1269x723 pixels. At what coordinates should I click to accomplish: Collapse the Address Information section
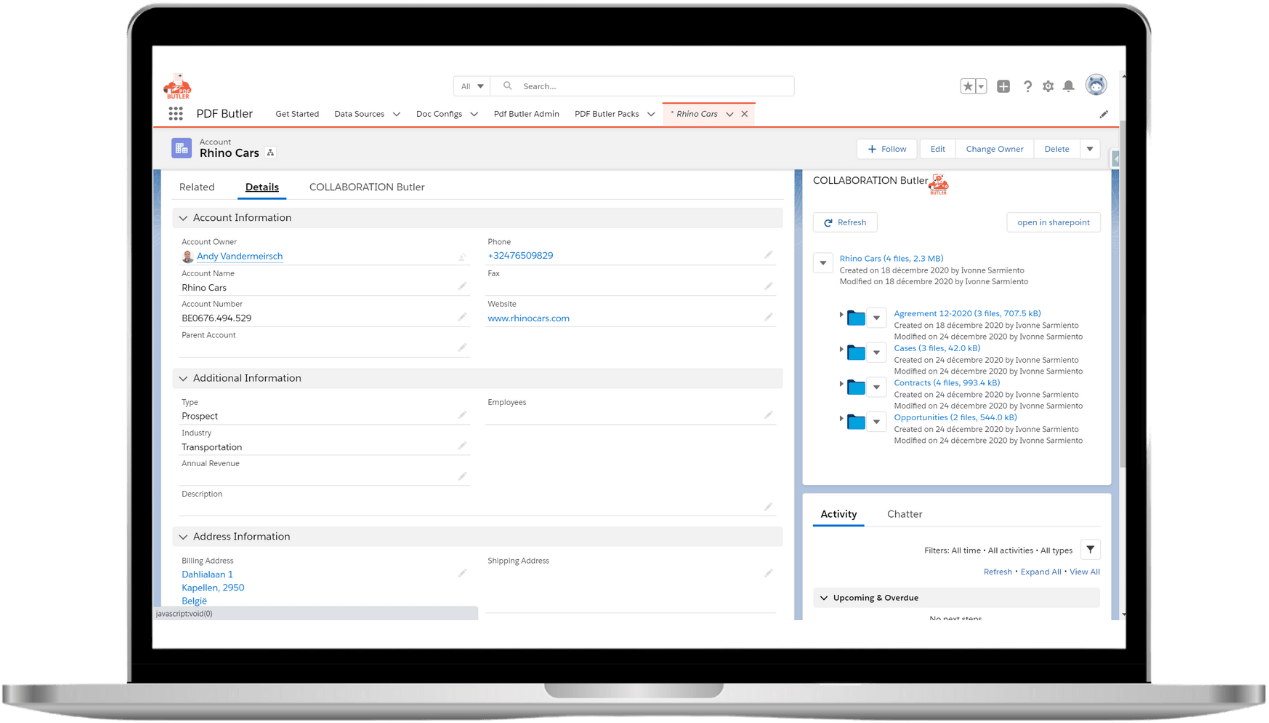coord(183,537)
